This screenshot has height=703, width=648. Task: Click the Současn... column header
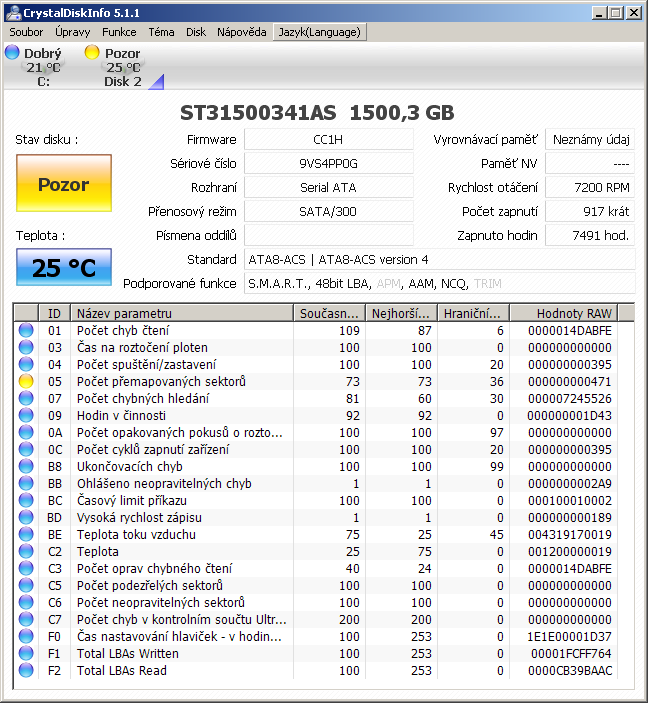[x=330, y=313]
